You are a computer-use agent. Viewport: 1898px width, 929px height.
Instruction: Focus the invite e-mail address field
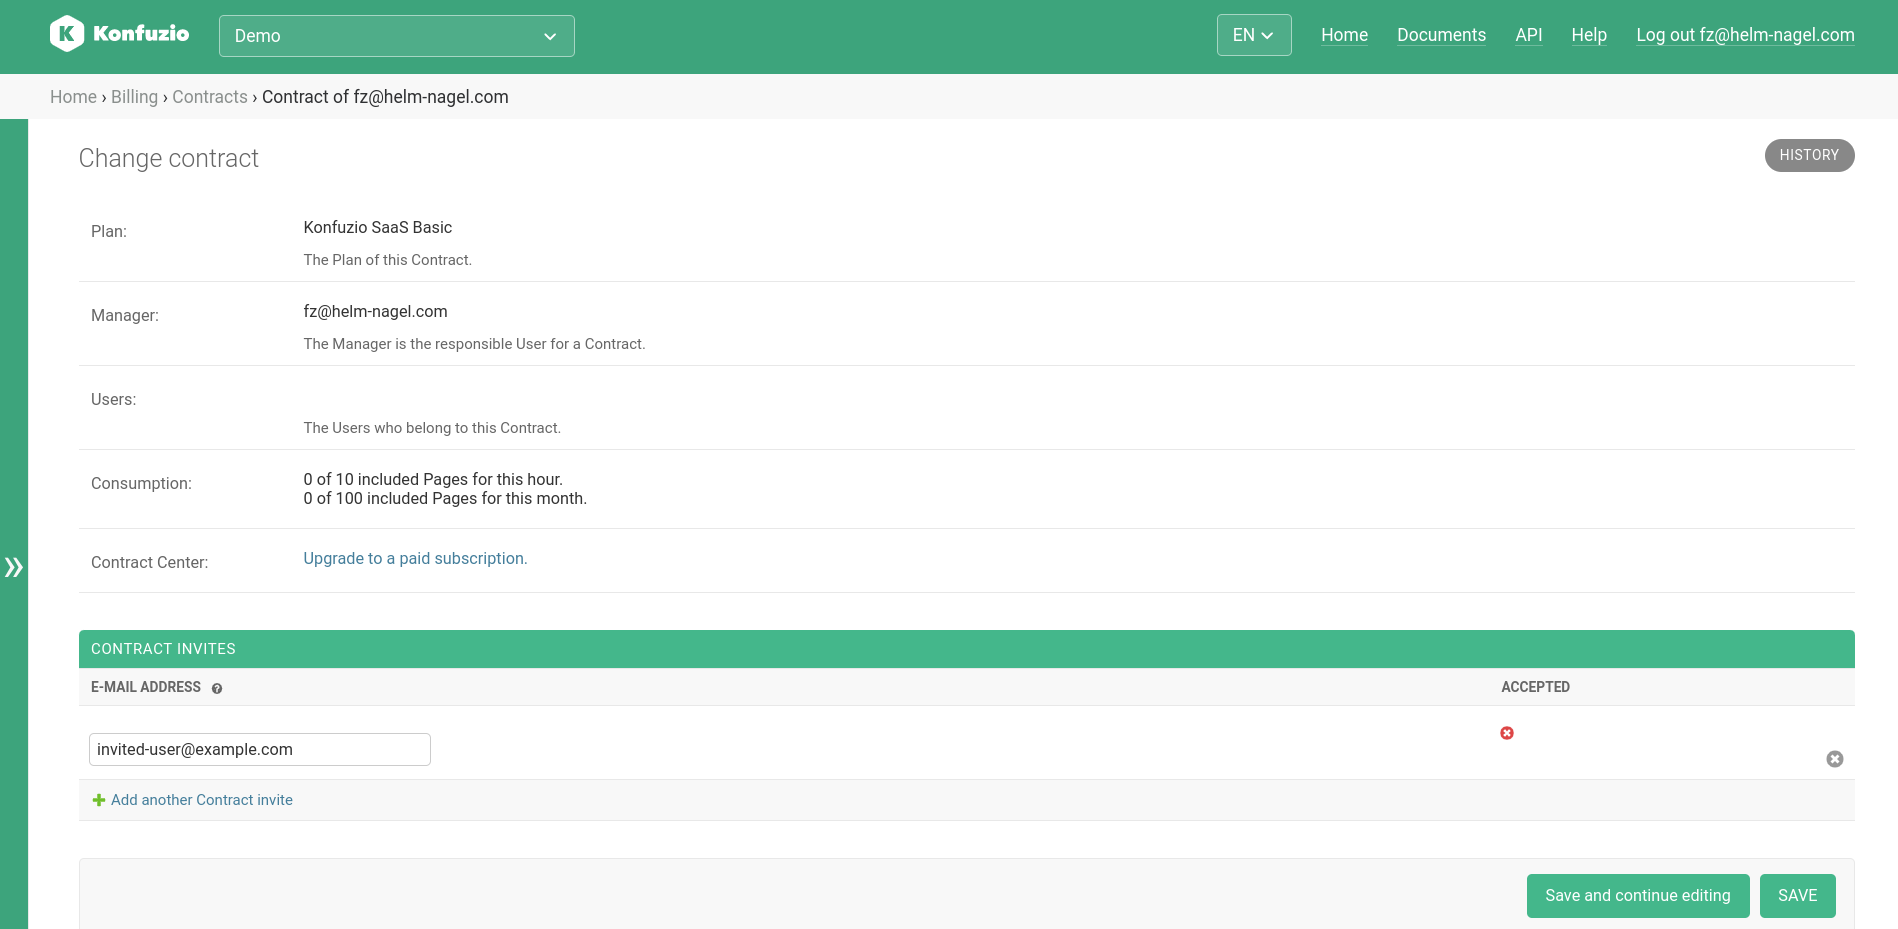[260, 750]
